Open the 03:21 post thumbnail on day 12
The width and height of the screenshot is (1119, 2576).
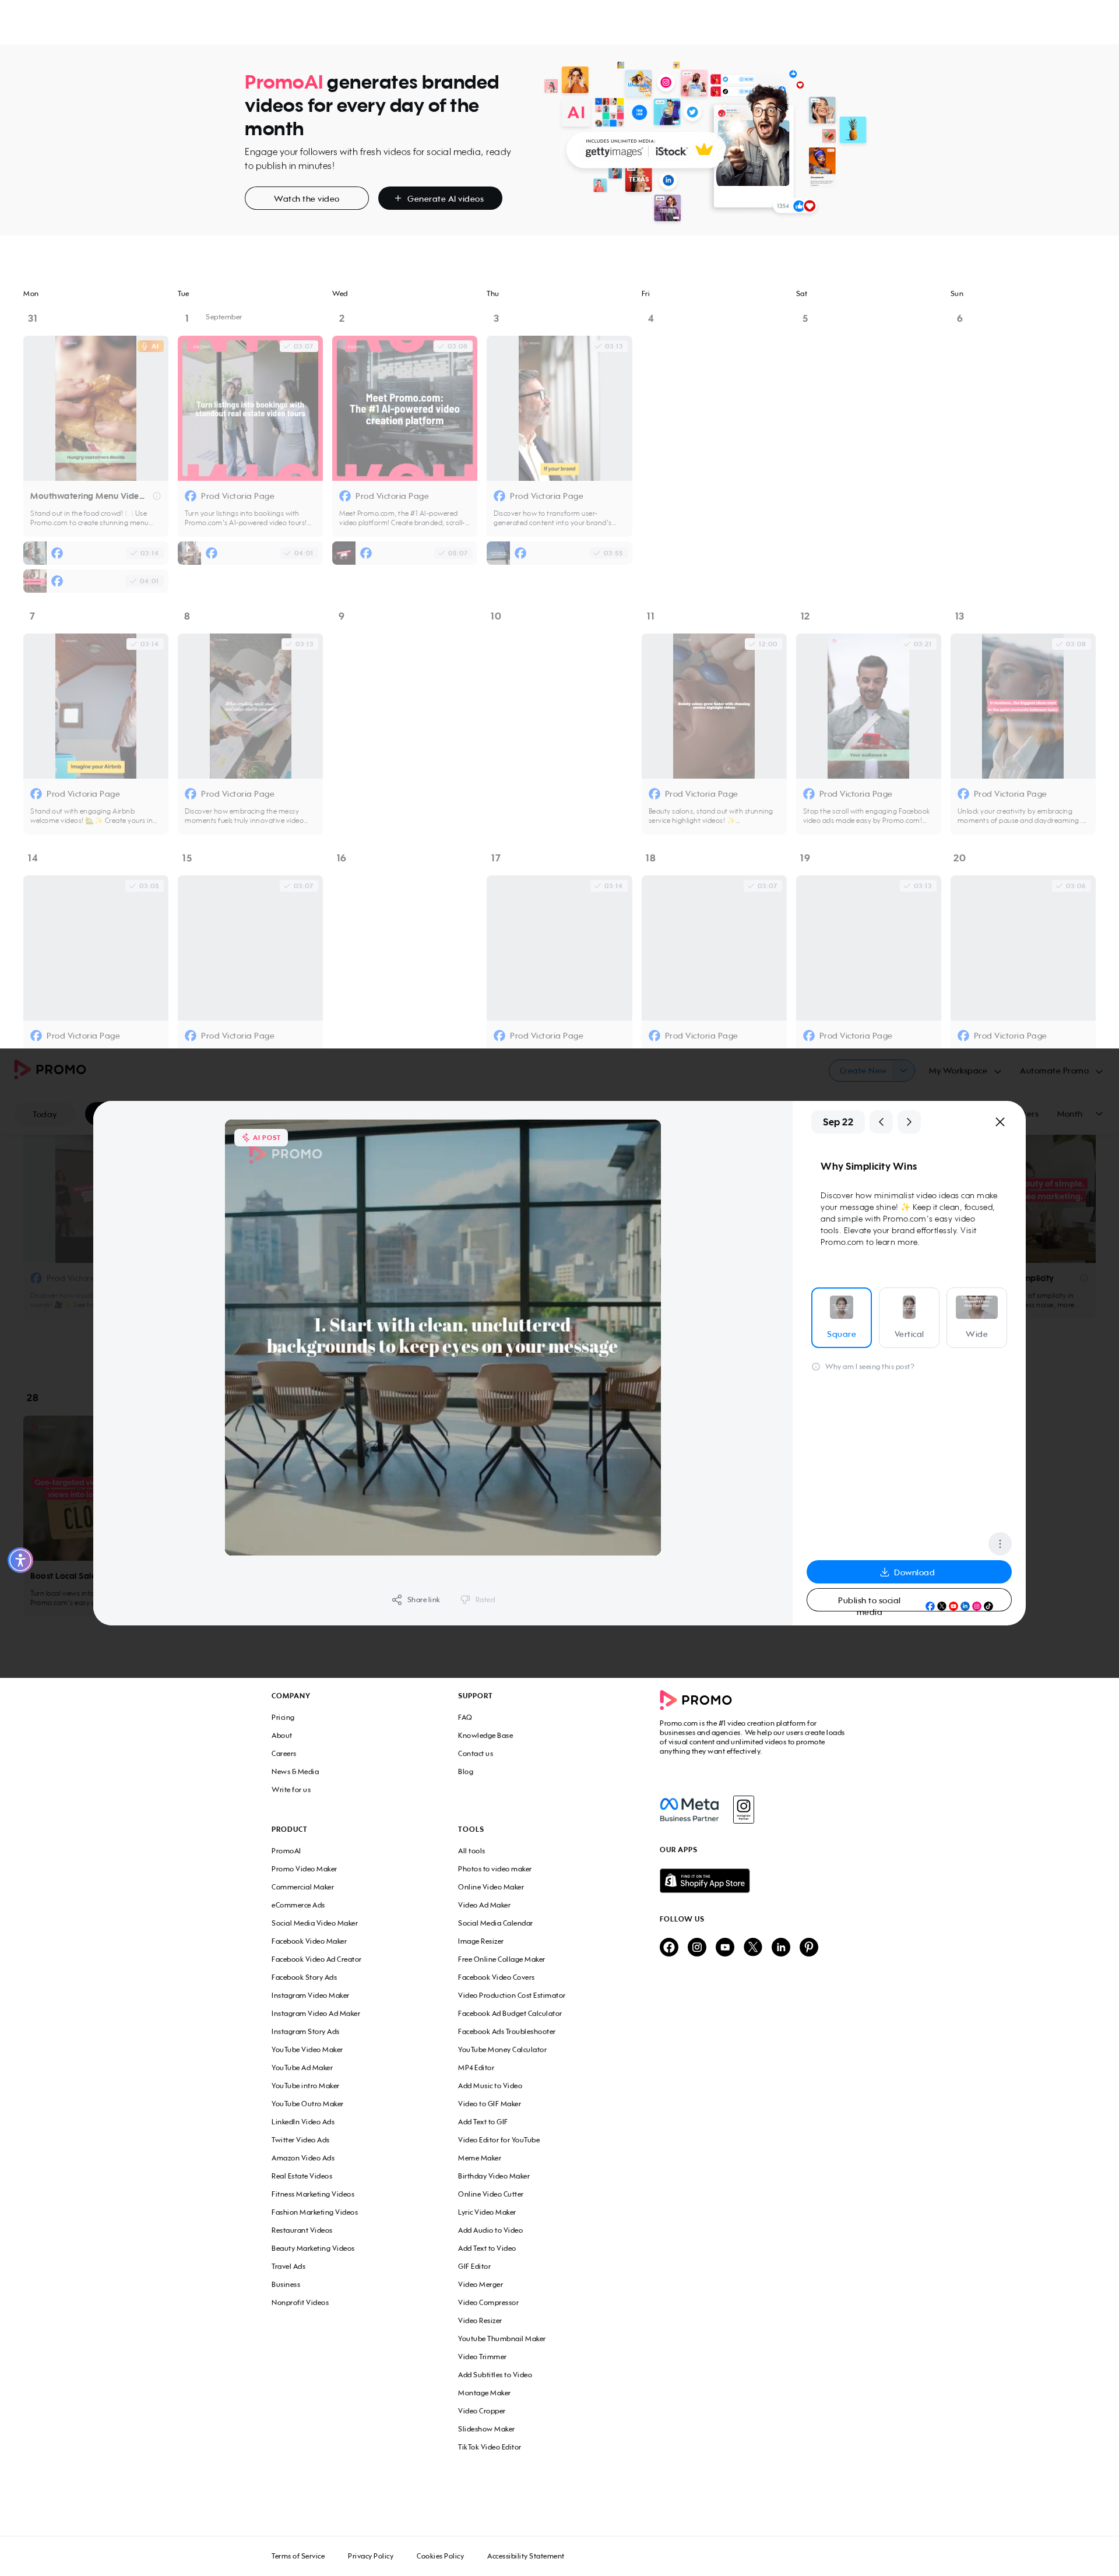pyautogui.click(x=868, y=706)
